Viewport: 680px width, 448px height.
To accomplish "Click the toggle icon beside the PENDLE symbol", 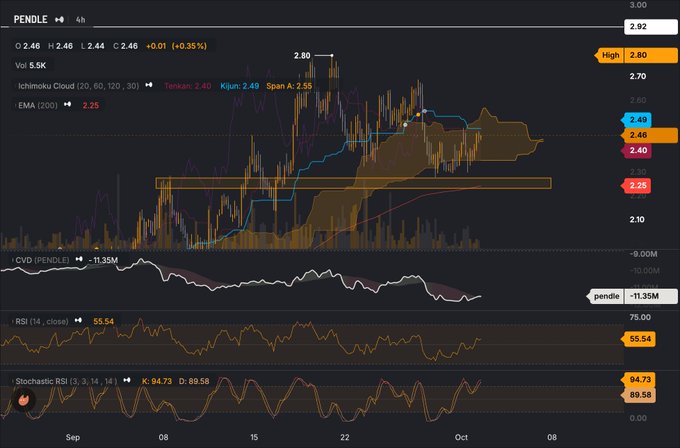I will click(60, 20).
